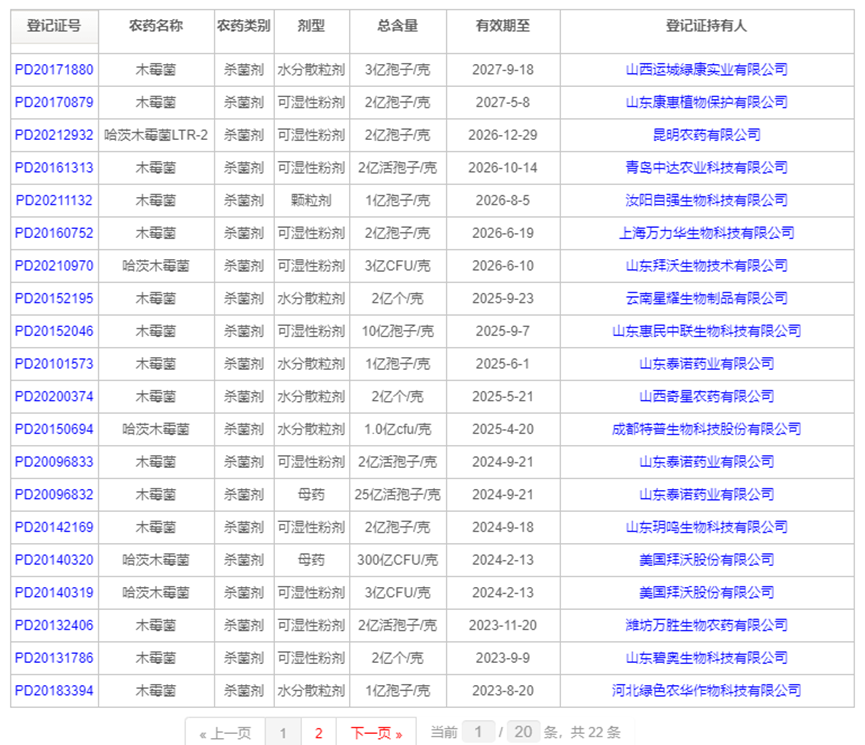The width and height of the screenshot is (865, 745).
Task: Click the PD20140320 registration number
Action: (54, 560)
